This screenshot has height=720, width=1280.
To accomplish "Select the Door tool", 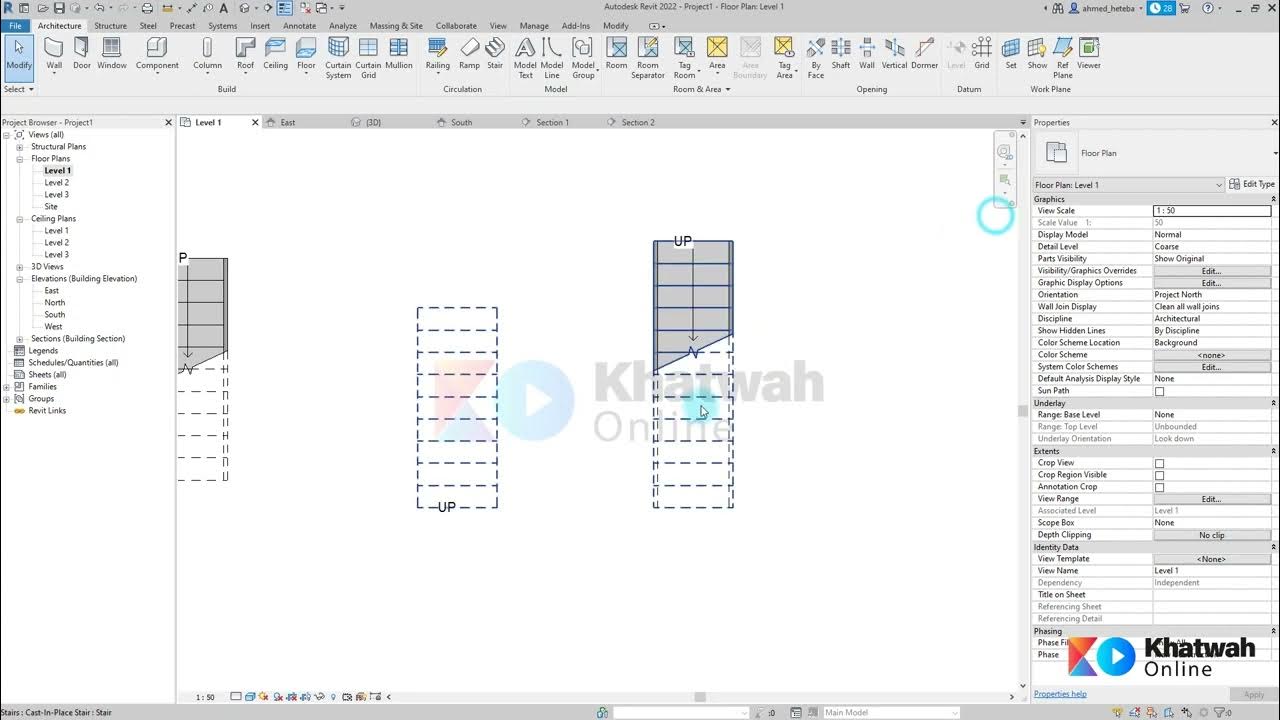I will tap(82, 54).
